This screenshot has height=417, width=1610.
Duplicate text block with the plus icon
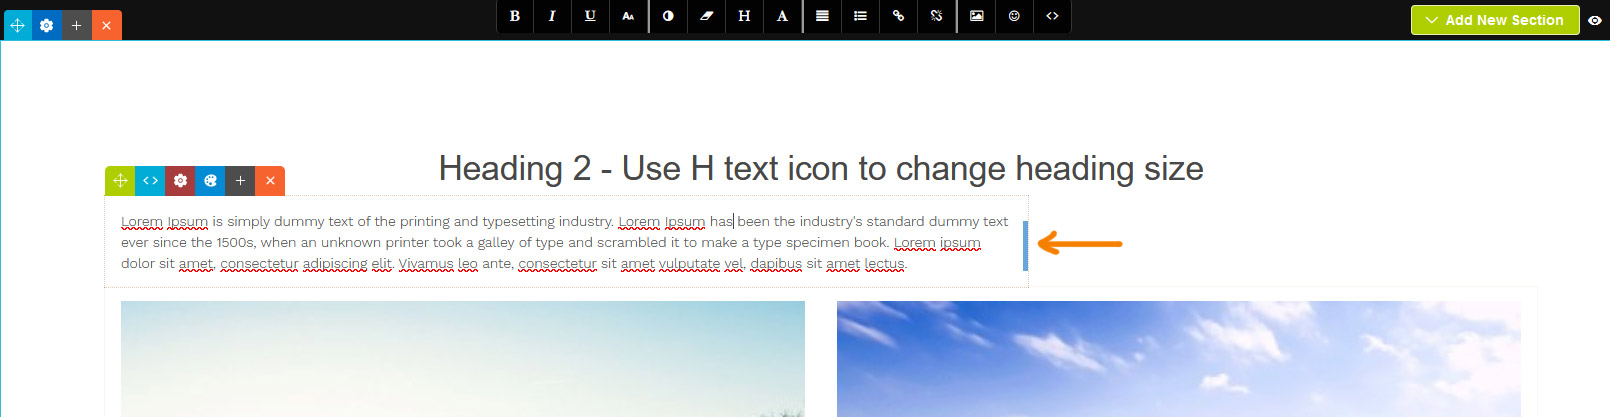[x=240, y=181]
